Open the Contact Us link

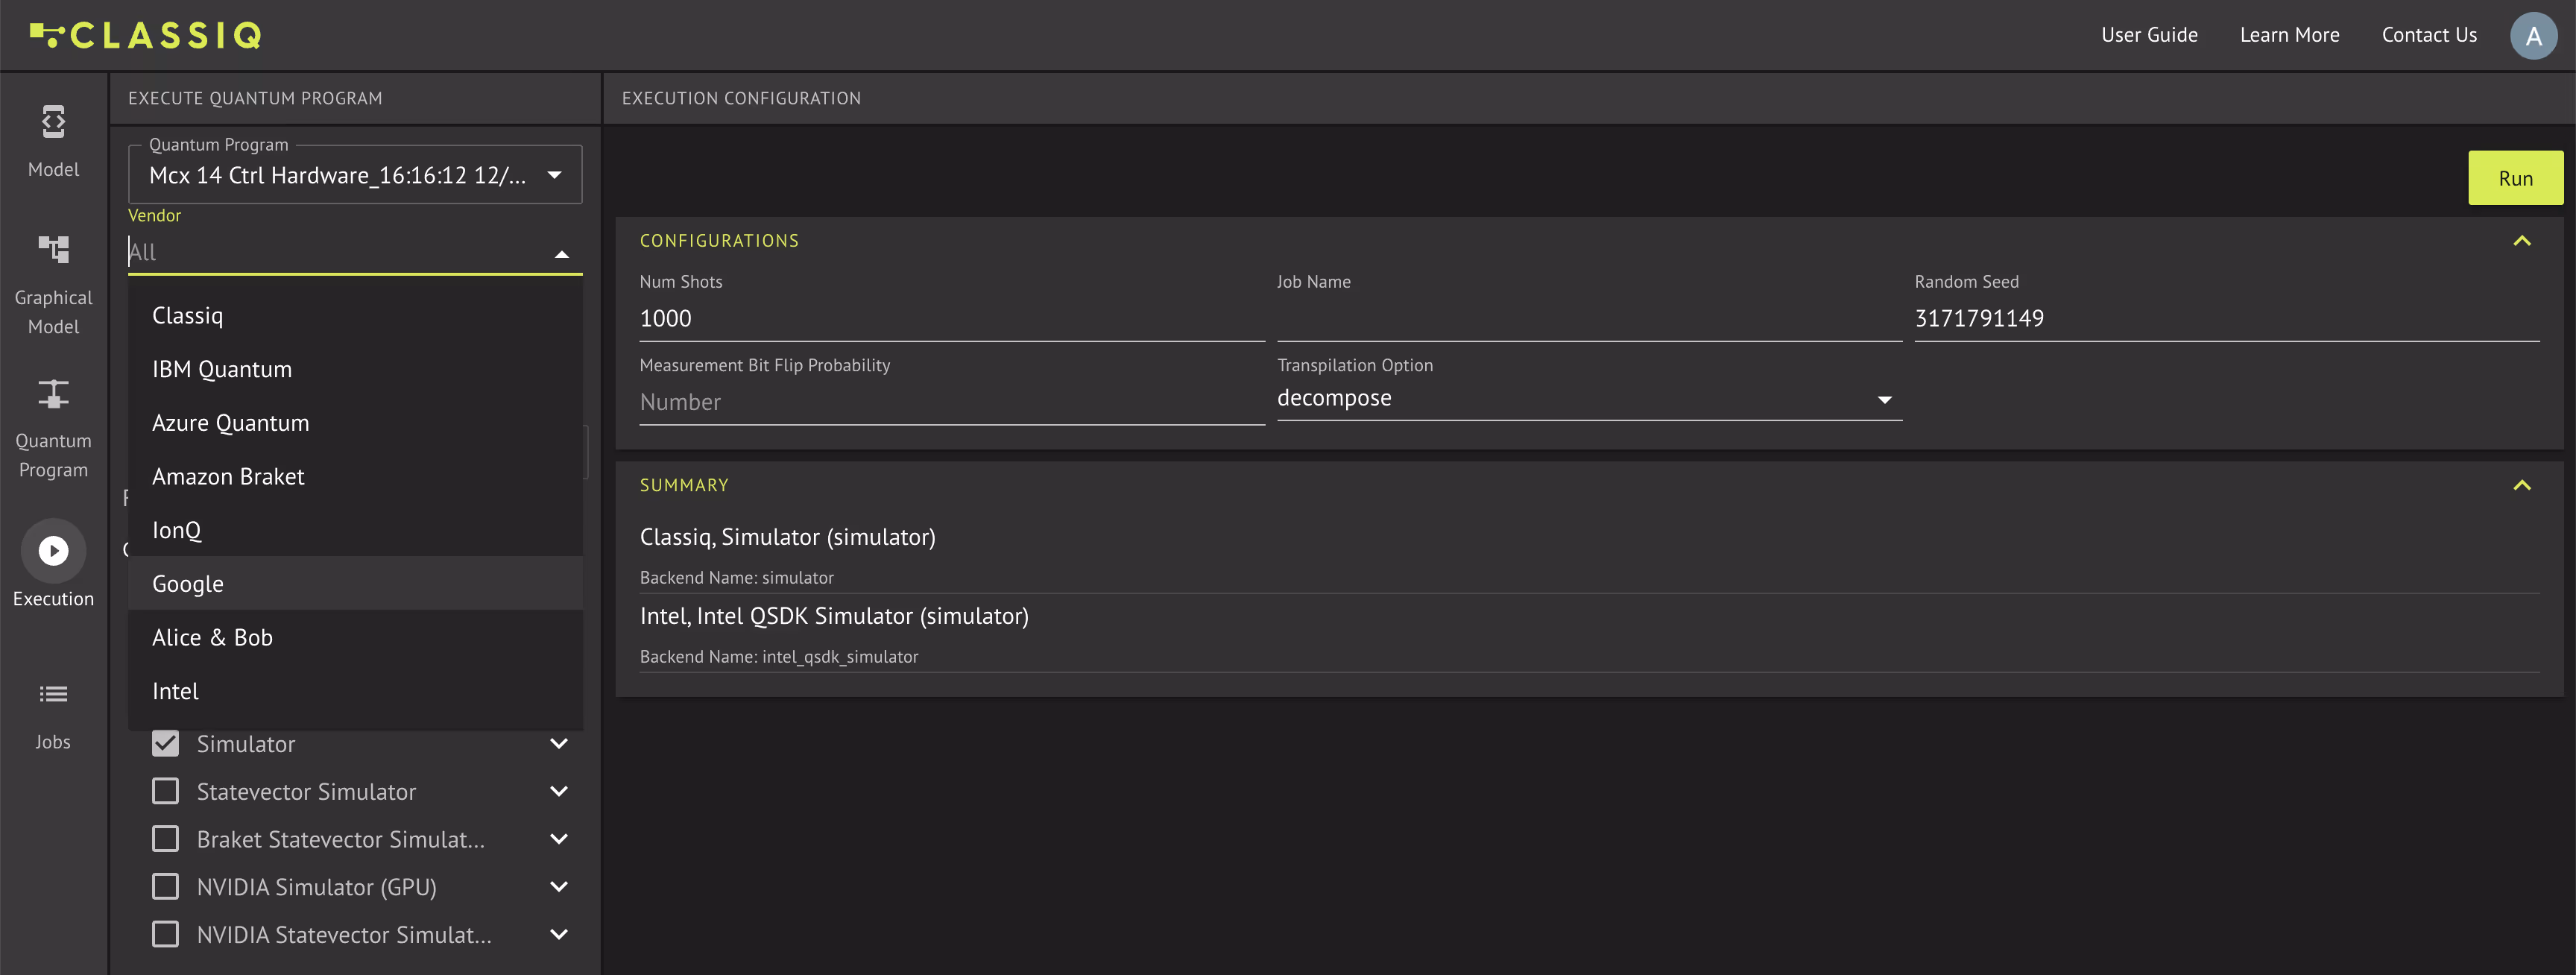2429,35
